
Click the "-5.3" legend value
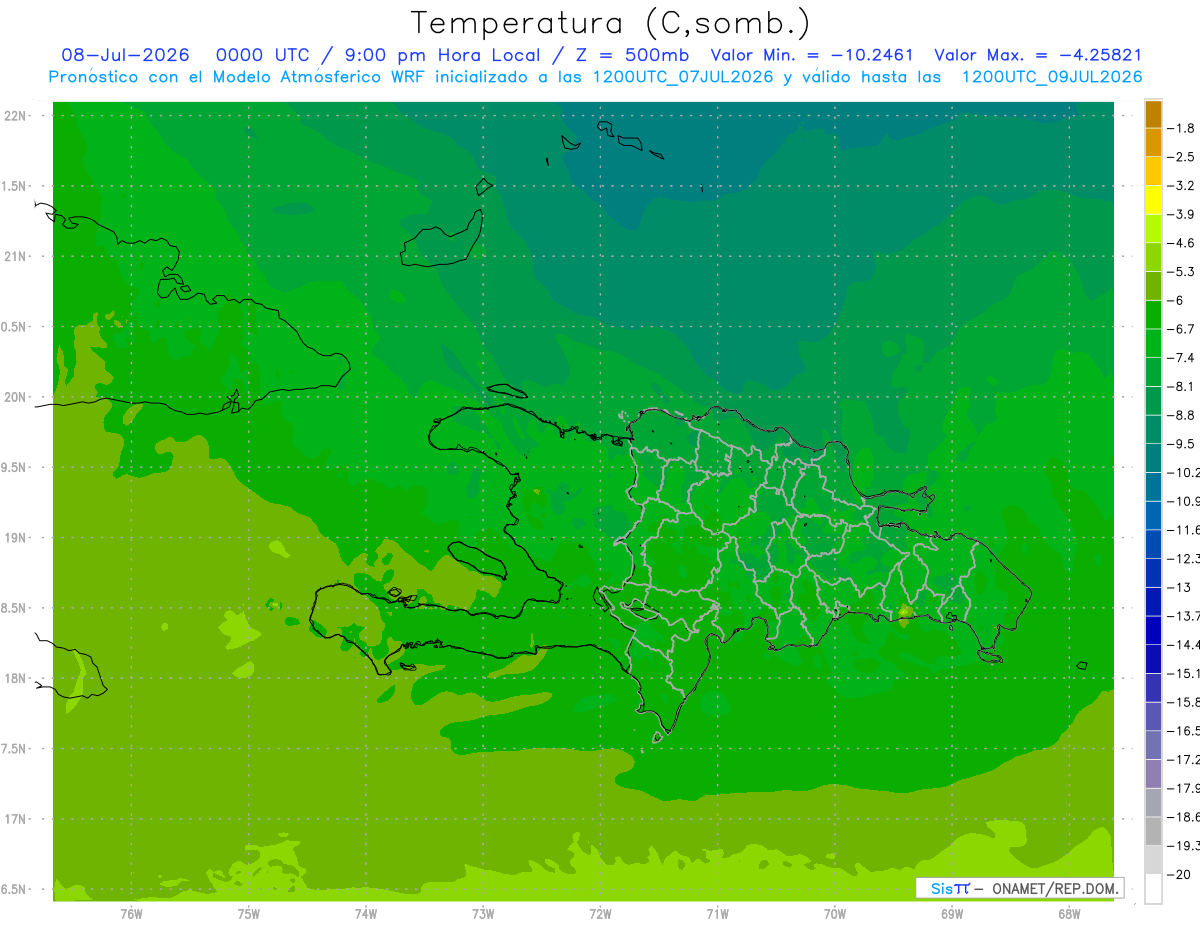pyautogui.click(x=1181, y=271)
